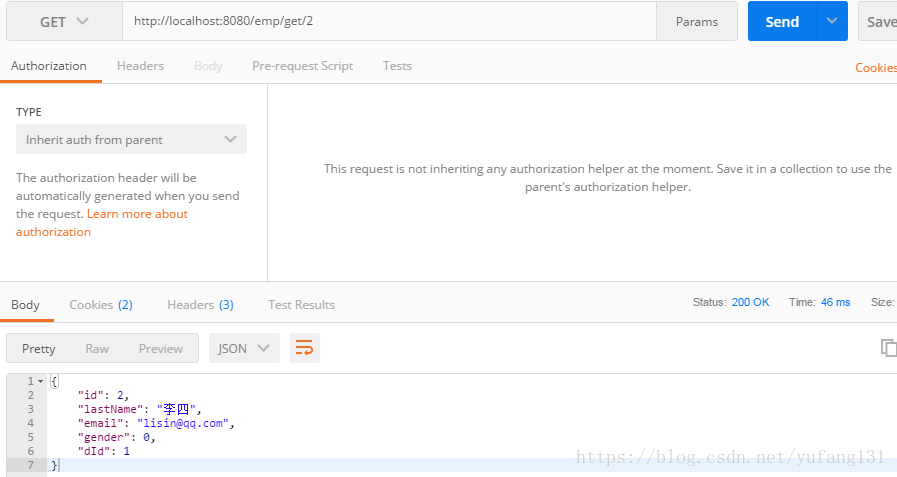Click the "gender": 0 line

pos(117,438)
